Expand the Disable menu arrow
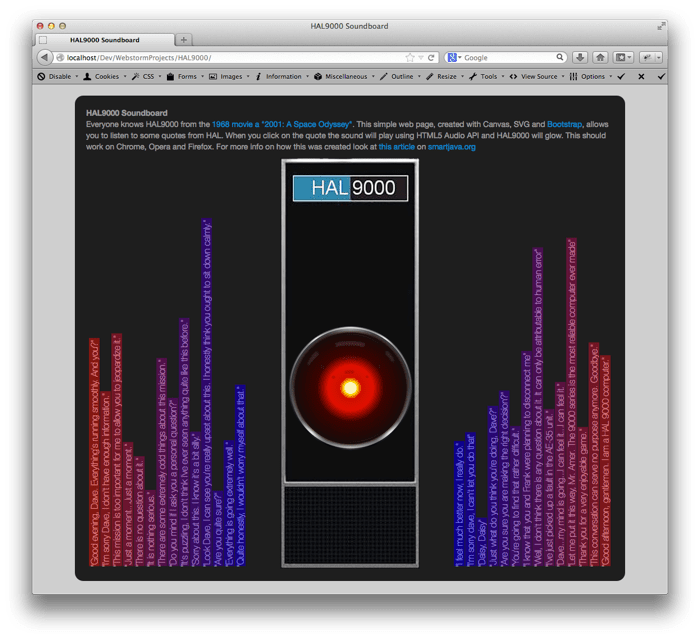The height and width of the screenshot is (639, 700). 77,76
